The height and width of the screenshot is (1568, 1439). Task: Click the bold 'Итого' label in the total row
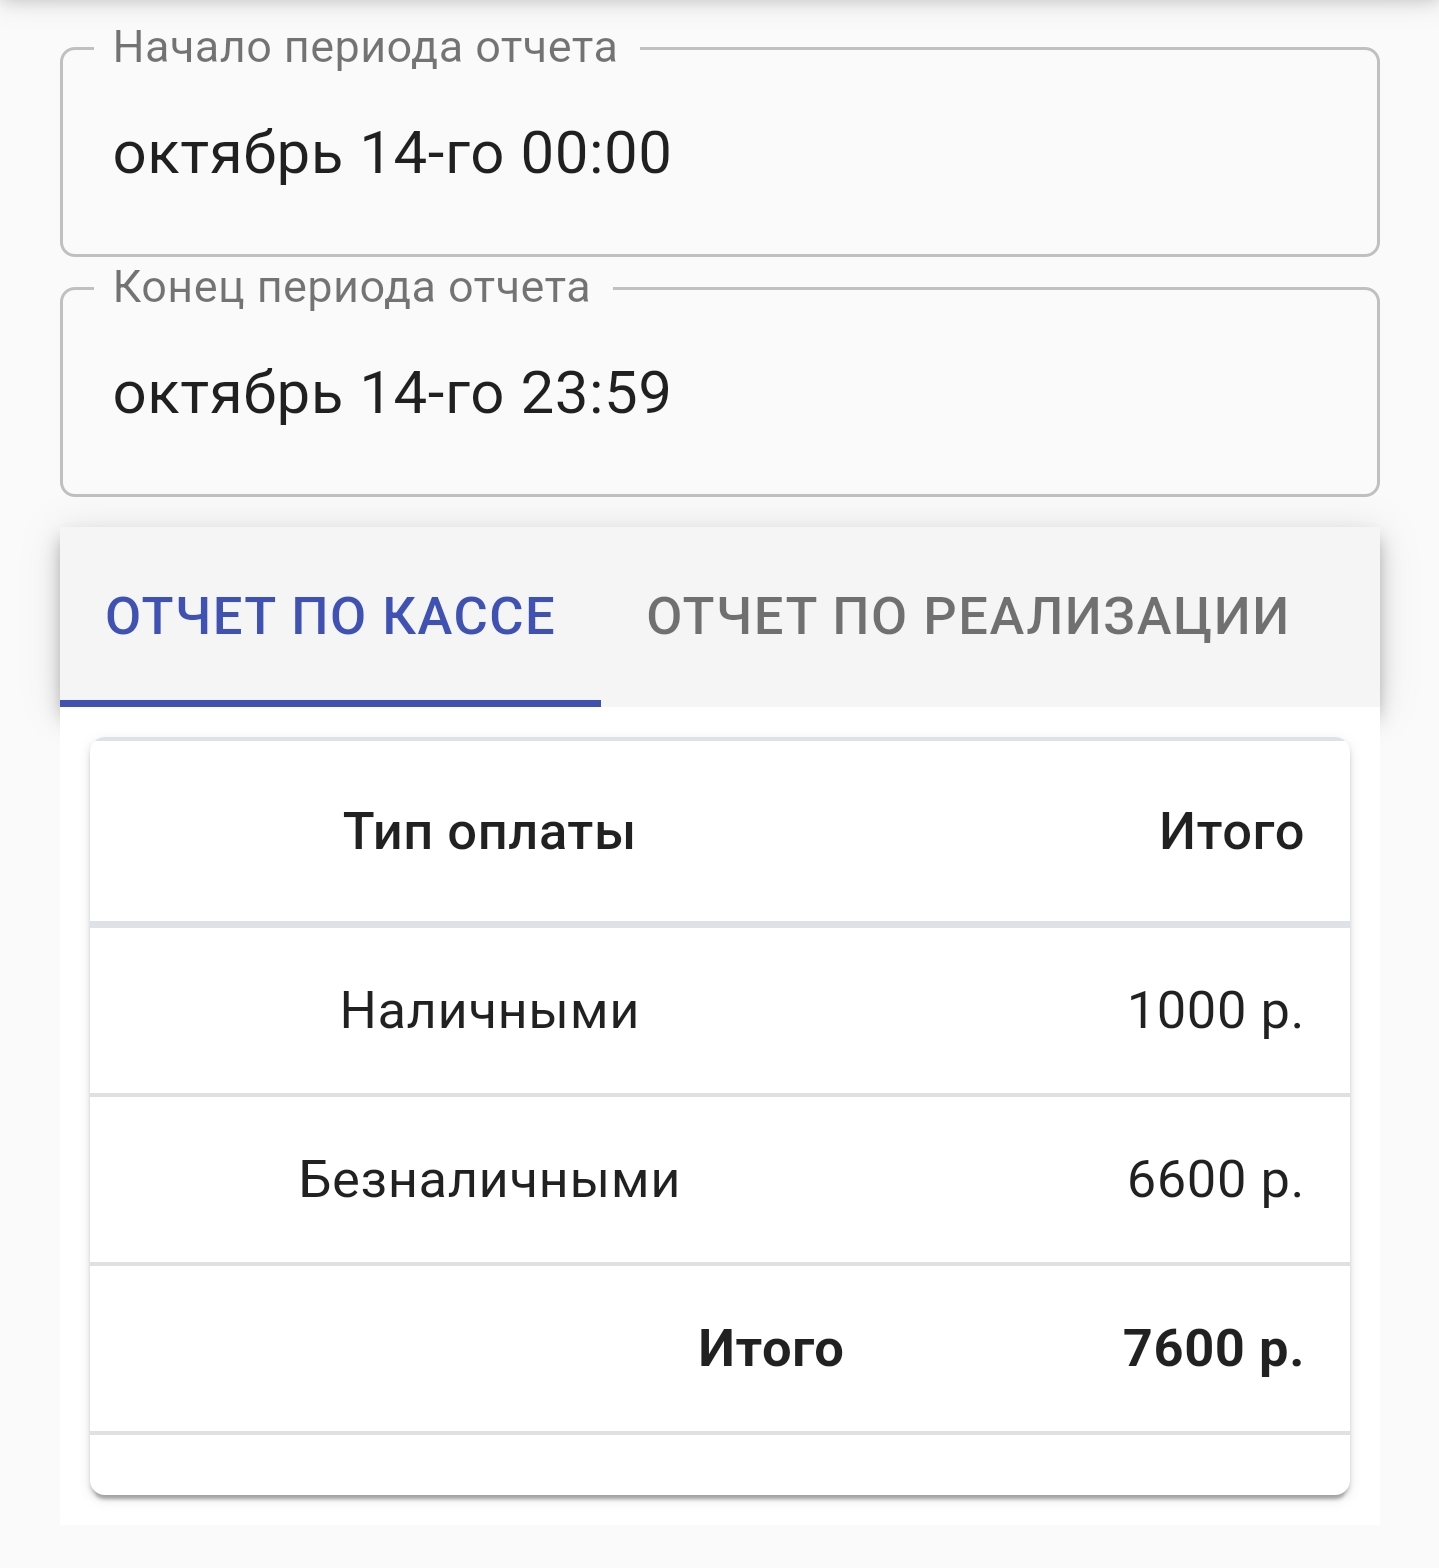[770, 1349]
